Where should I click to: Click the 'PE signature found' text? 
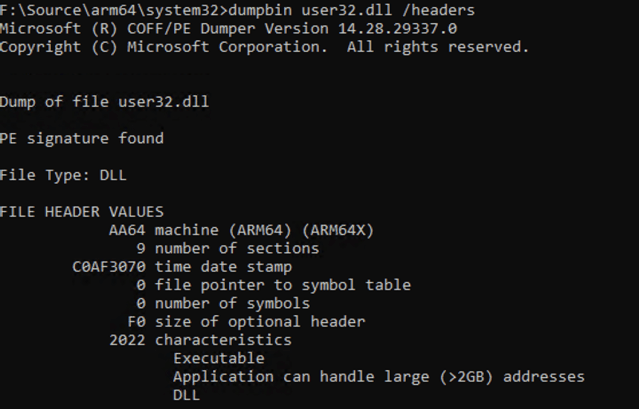click(81, 138)
